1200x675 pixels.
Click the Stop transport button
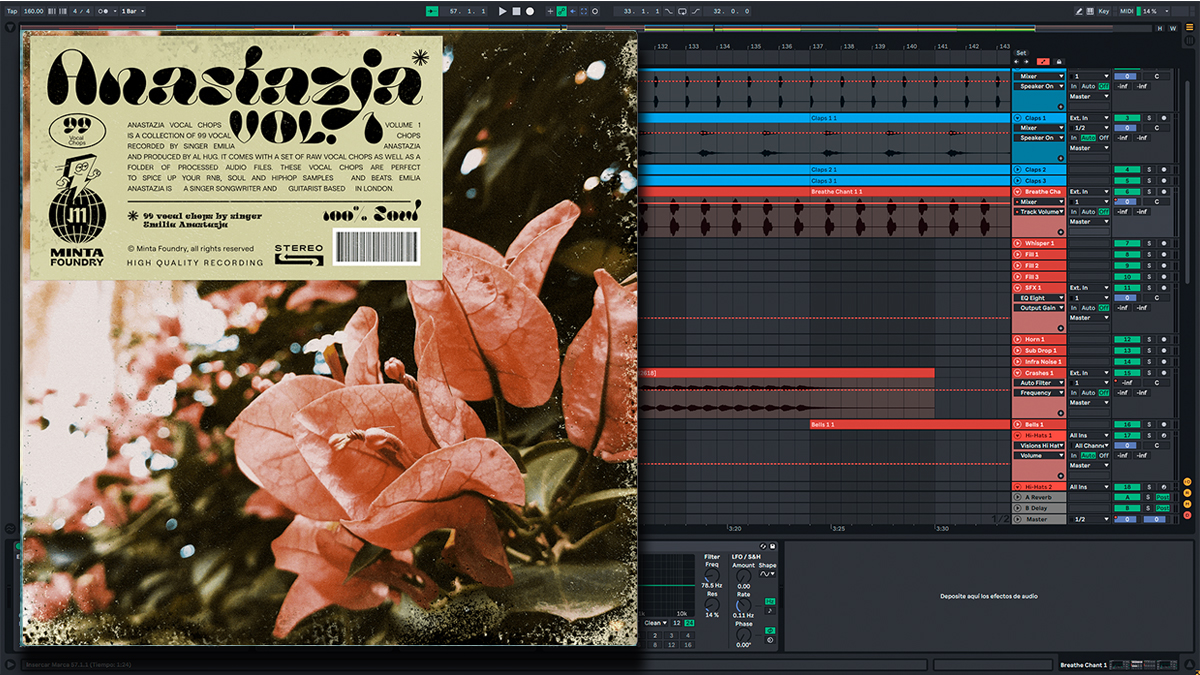pyautogui.click(x=516, y=11)
